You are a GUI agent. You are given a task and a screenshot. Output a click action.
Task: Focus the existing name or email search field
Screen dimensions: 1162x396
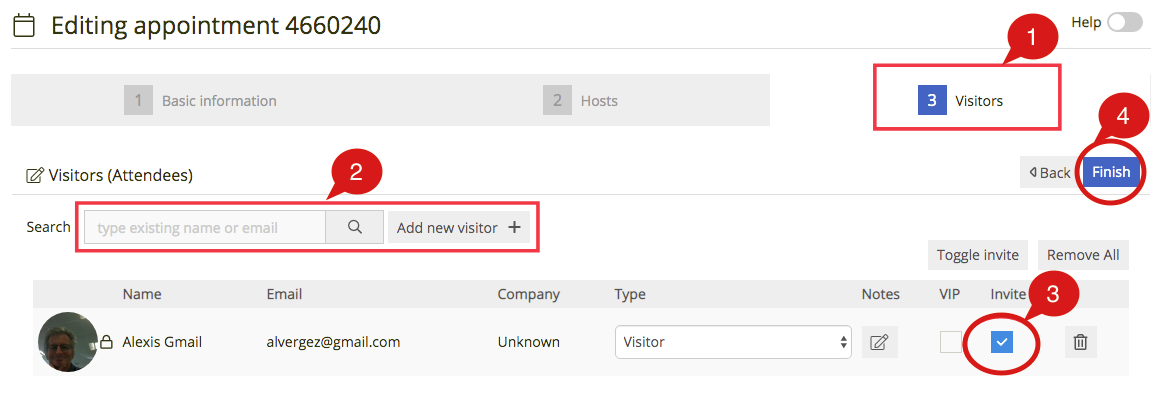point(205,227)
